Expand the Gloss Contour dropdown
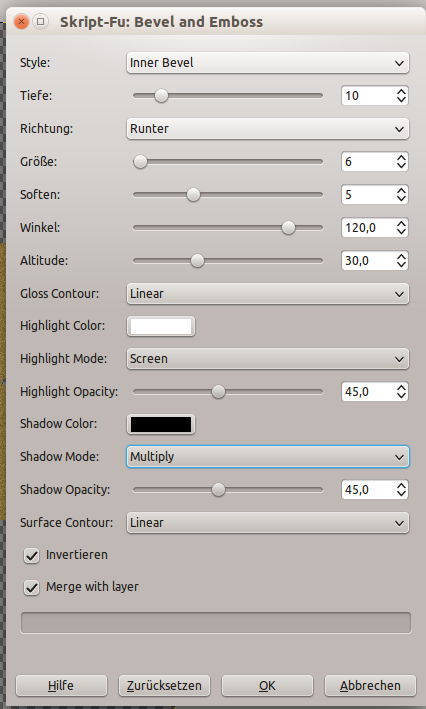The image size is (426, 709). pos(268,294)
